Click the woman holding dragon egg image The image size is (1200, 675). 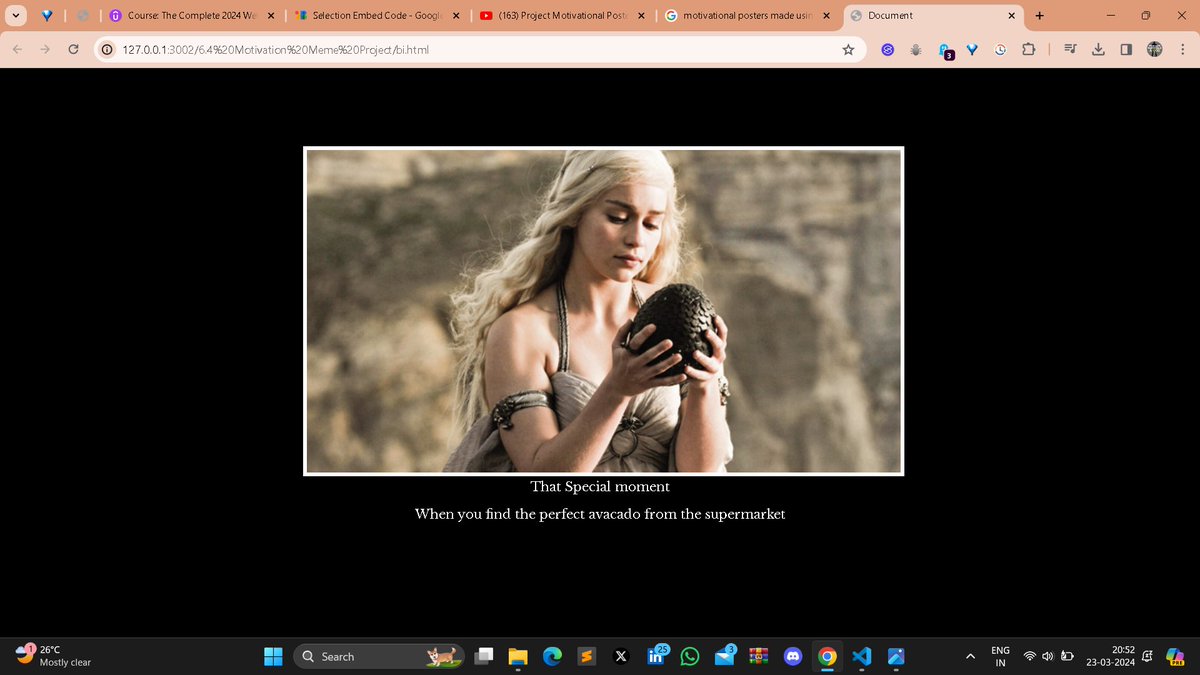point(604,311)
